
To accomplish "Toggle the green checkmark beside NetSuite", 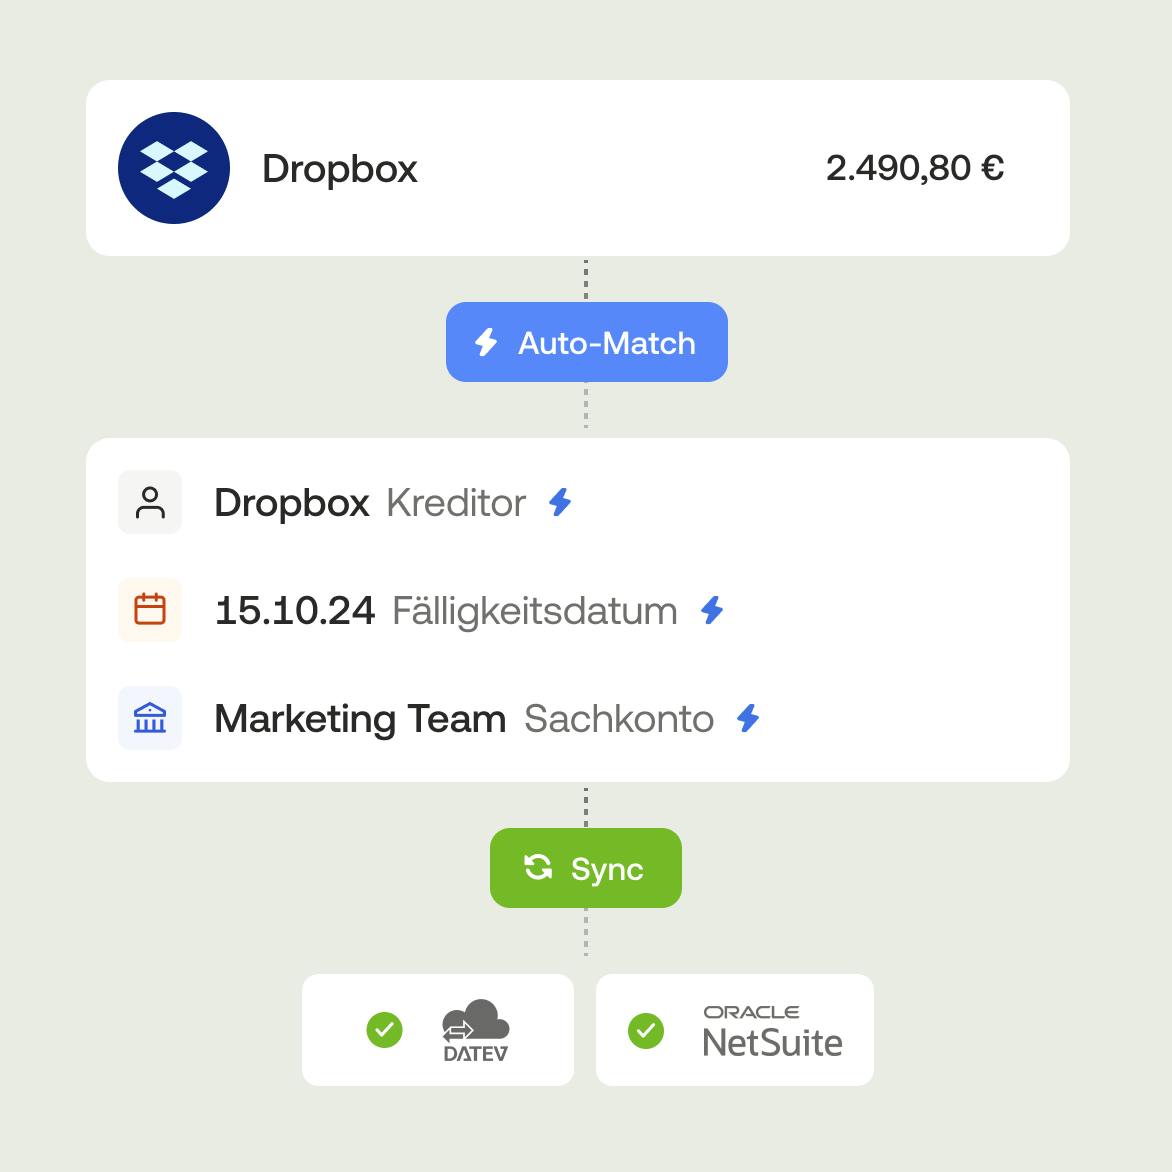I will point(646,1030).
